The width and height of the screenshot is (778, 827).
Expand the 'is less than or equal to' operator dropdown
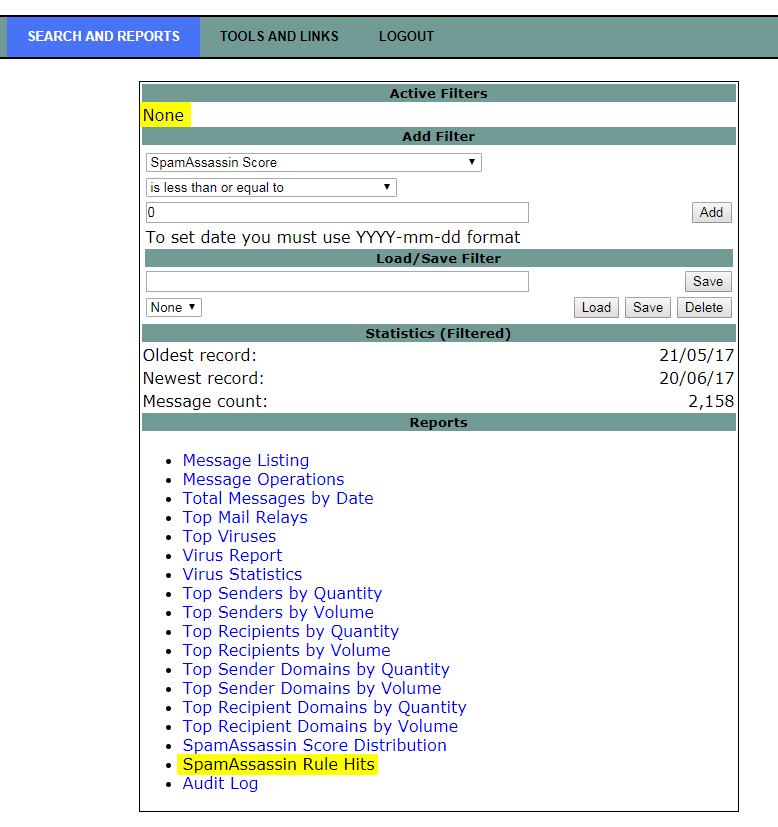coord(271,187)
